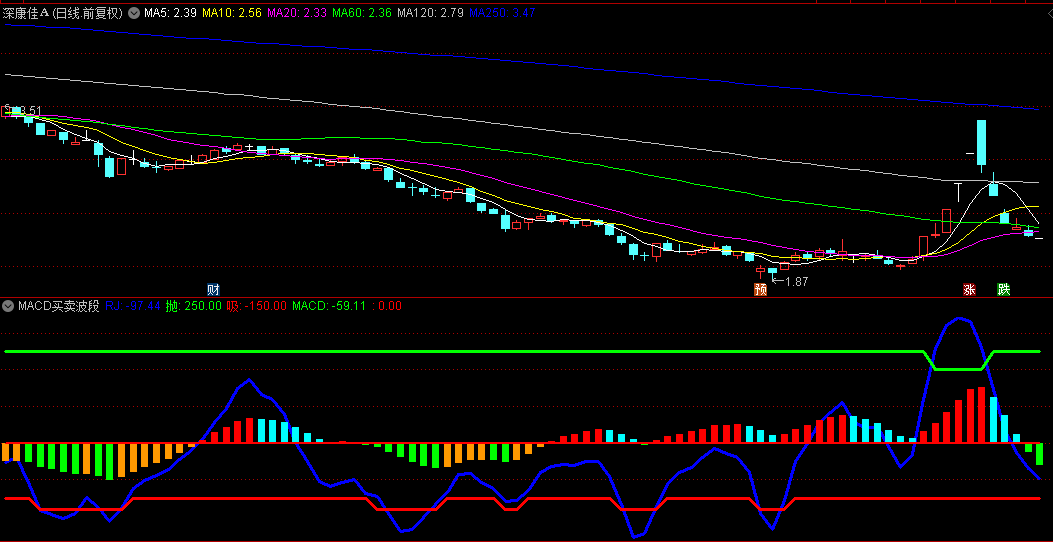This screenshot has height=542, width=1053.
Task: Click the 3.51 highest price label
Action: pos(30,110)
